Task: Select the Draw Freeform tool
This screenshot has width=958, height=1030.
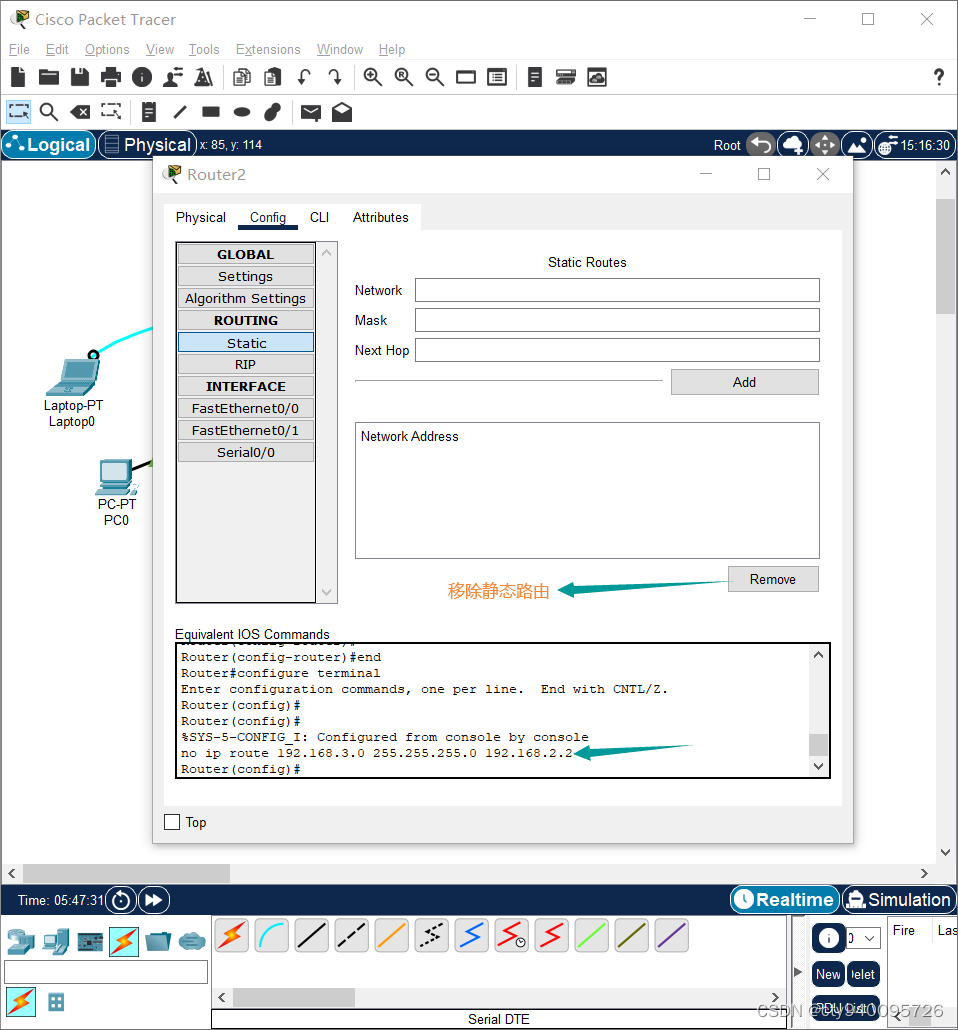Action: [273, 112]
